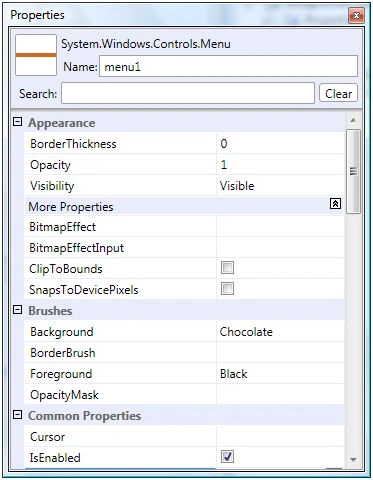Click the Menu control preview thumbnail
373x480 pixels.
(x=36, y=55)
